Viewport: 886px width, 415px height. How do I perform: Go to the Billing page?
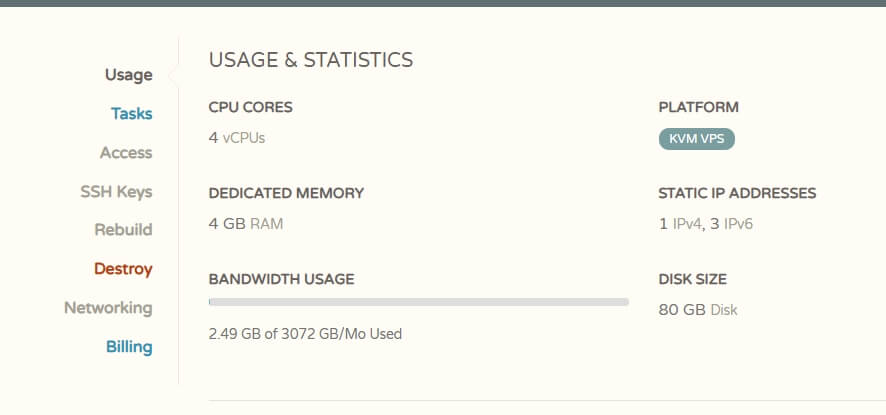(129, 347)
